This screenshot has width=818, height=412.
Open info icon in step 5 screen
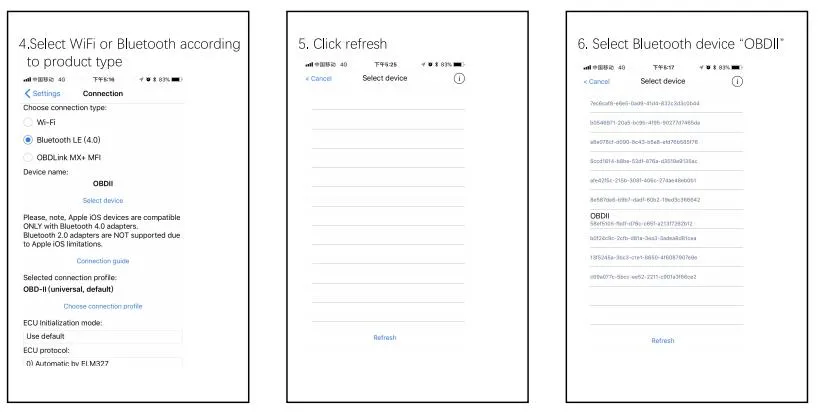tap(459, 79)
